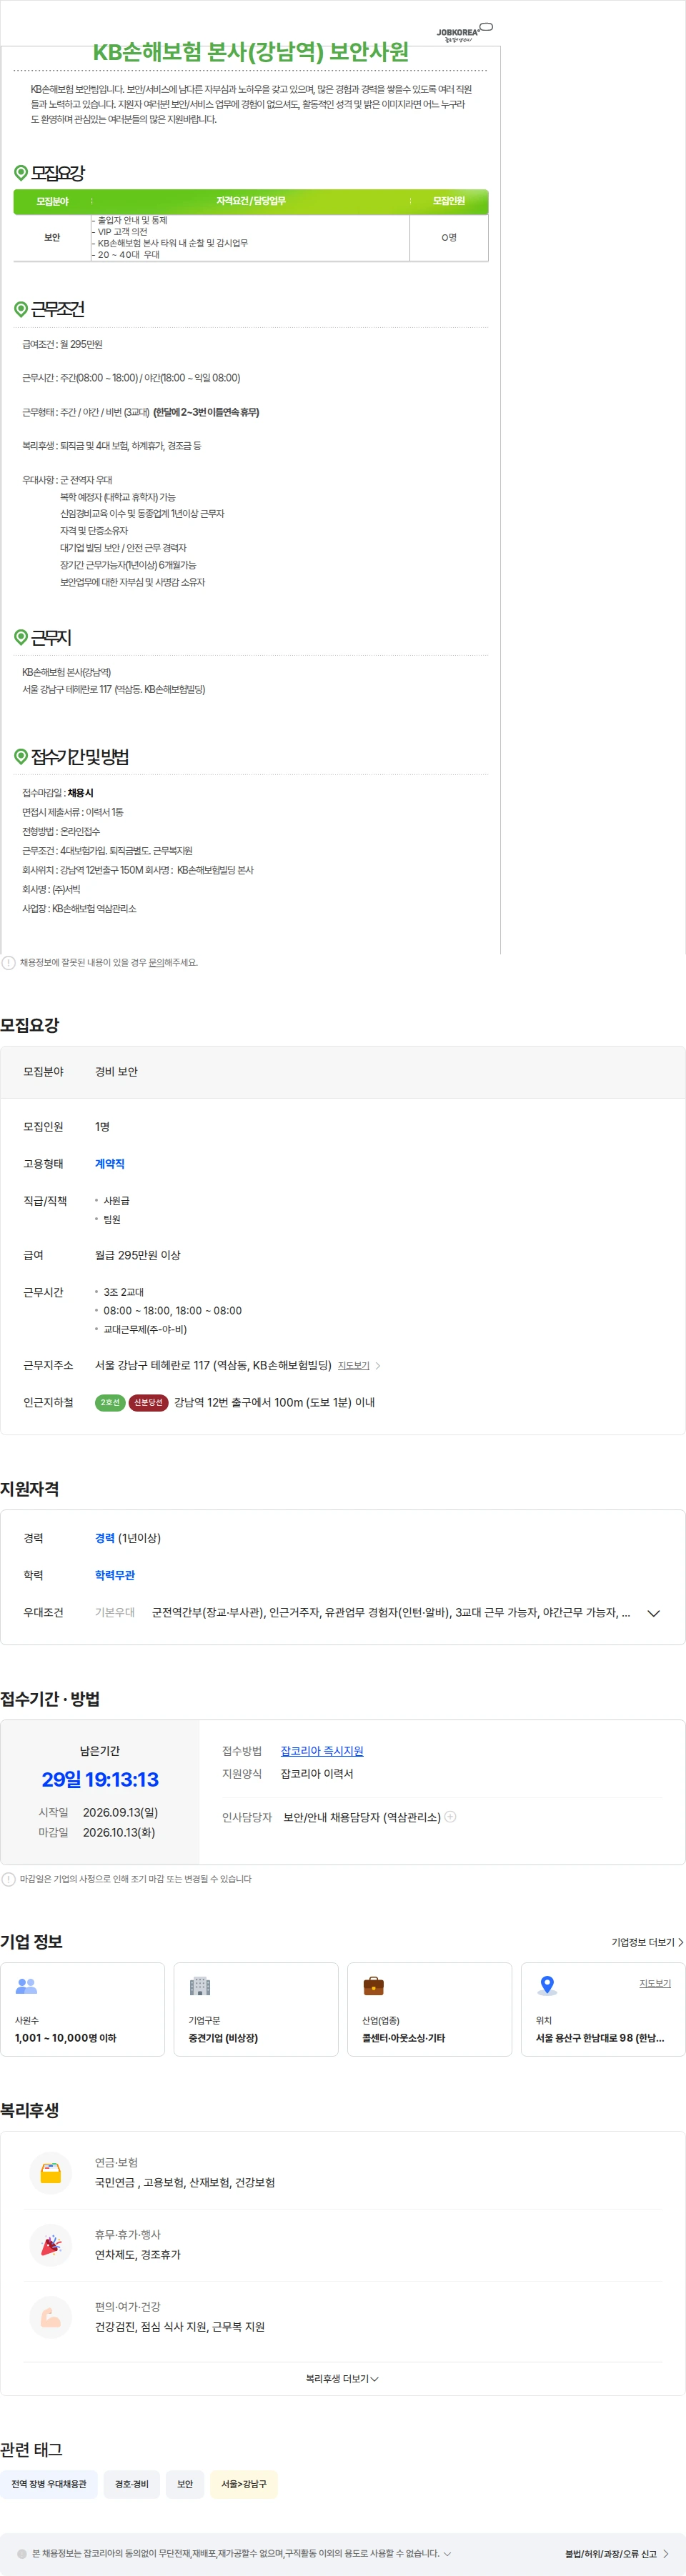Select the 보안 tag
This screenshot has width=686, height=2576.
click(185, 2484)
